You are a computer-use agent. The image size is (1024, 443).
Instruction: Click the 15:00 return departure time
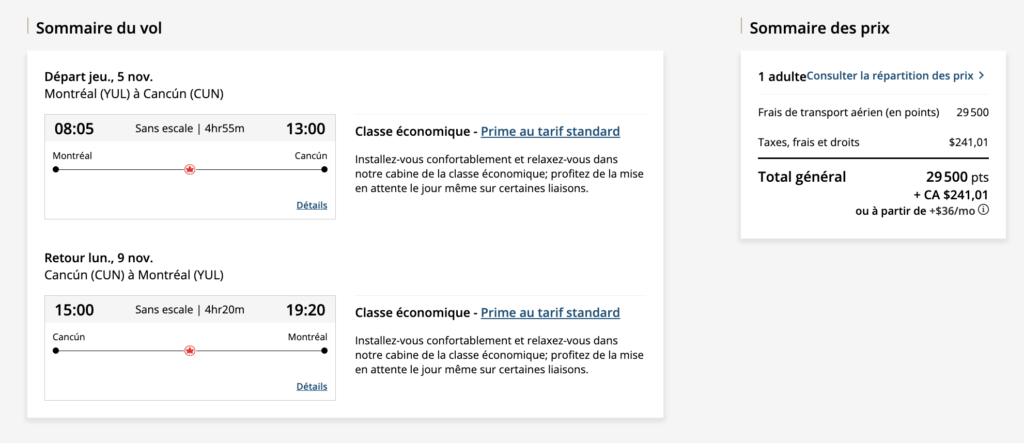(74, 310)
